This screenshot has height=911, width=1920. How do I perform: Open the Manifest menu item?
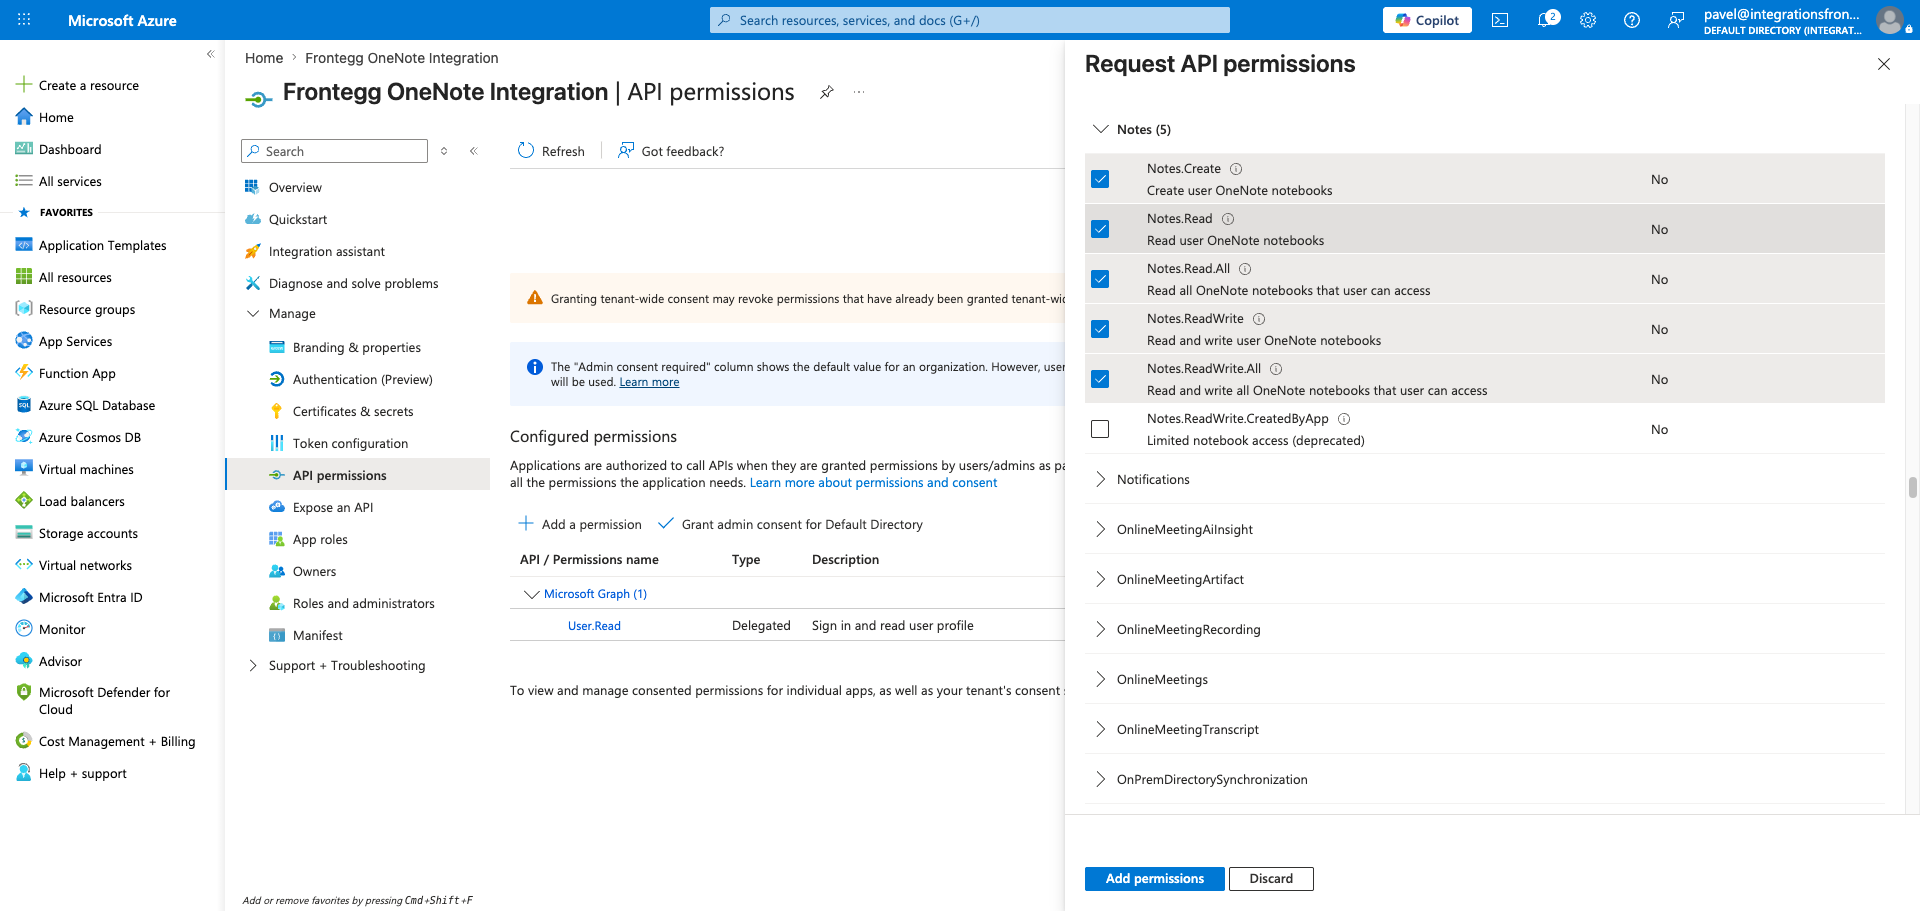318,635
